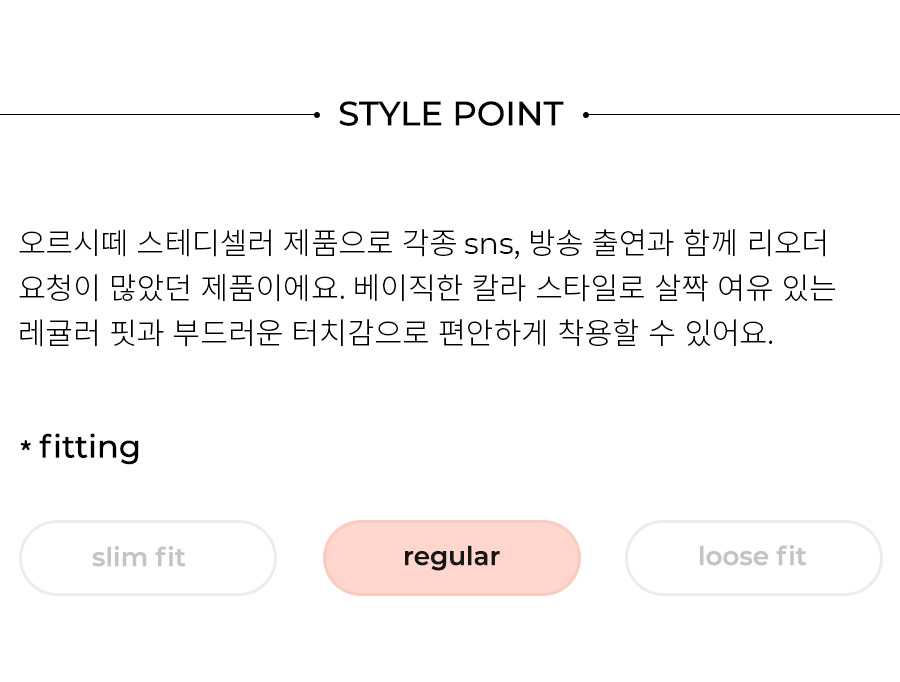The width and height of the screenshot is (900, 682).
Task: Click the word "베이직한" in the description
Action: pyautogui.click(x=407, y=288)
